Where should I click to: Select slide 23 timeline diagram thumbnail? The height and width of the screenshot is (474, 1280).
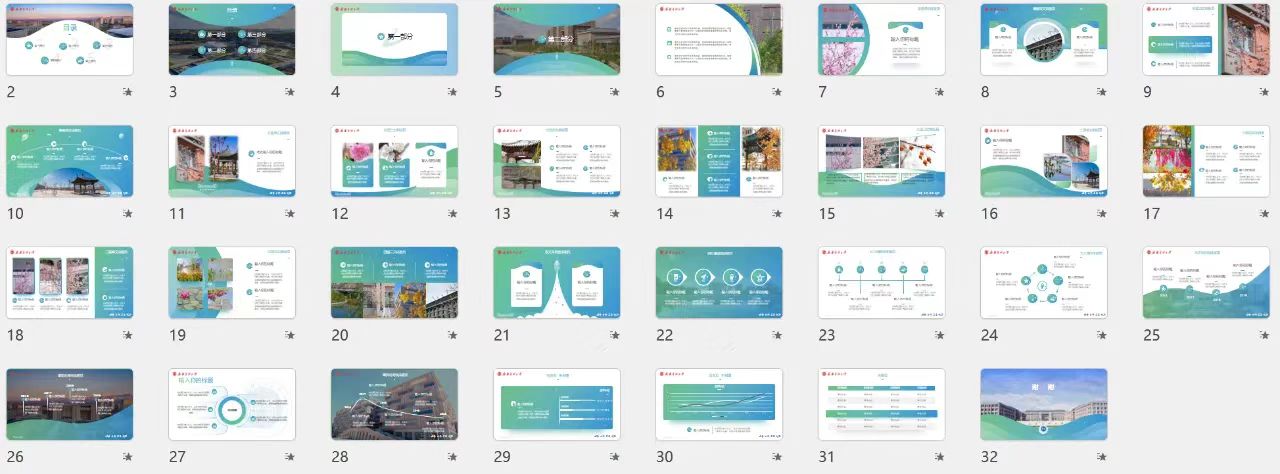click(x=881, y=283)
